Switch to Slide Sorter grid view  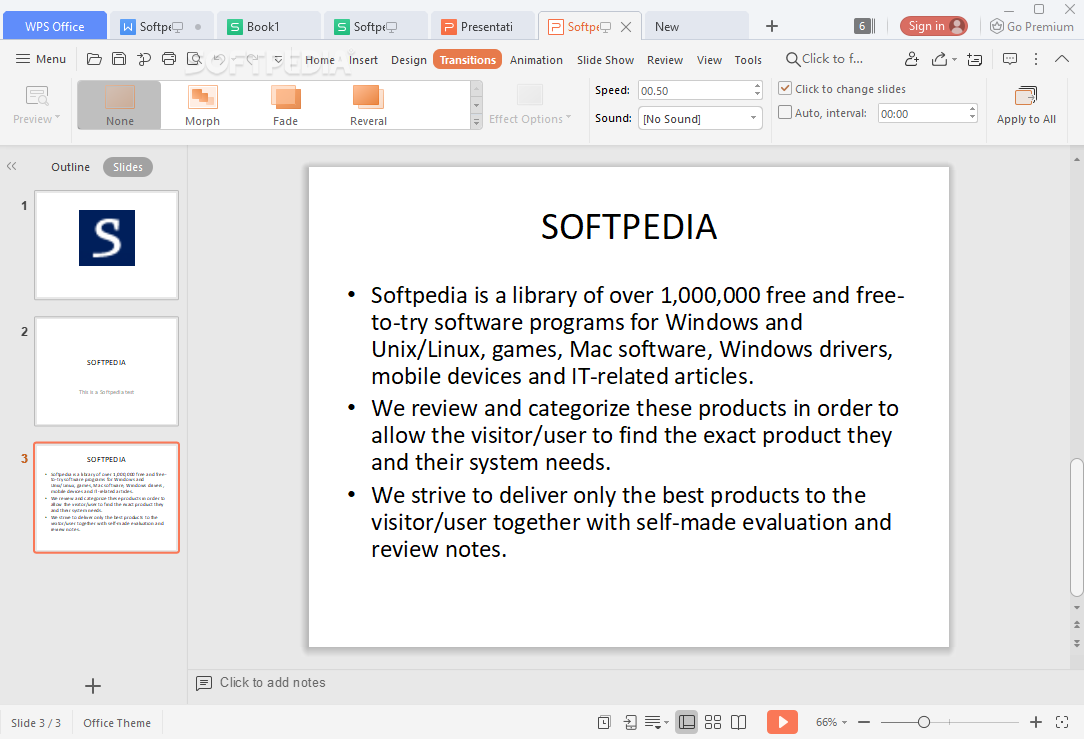(x=713, y=722)
